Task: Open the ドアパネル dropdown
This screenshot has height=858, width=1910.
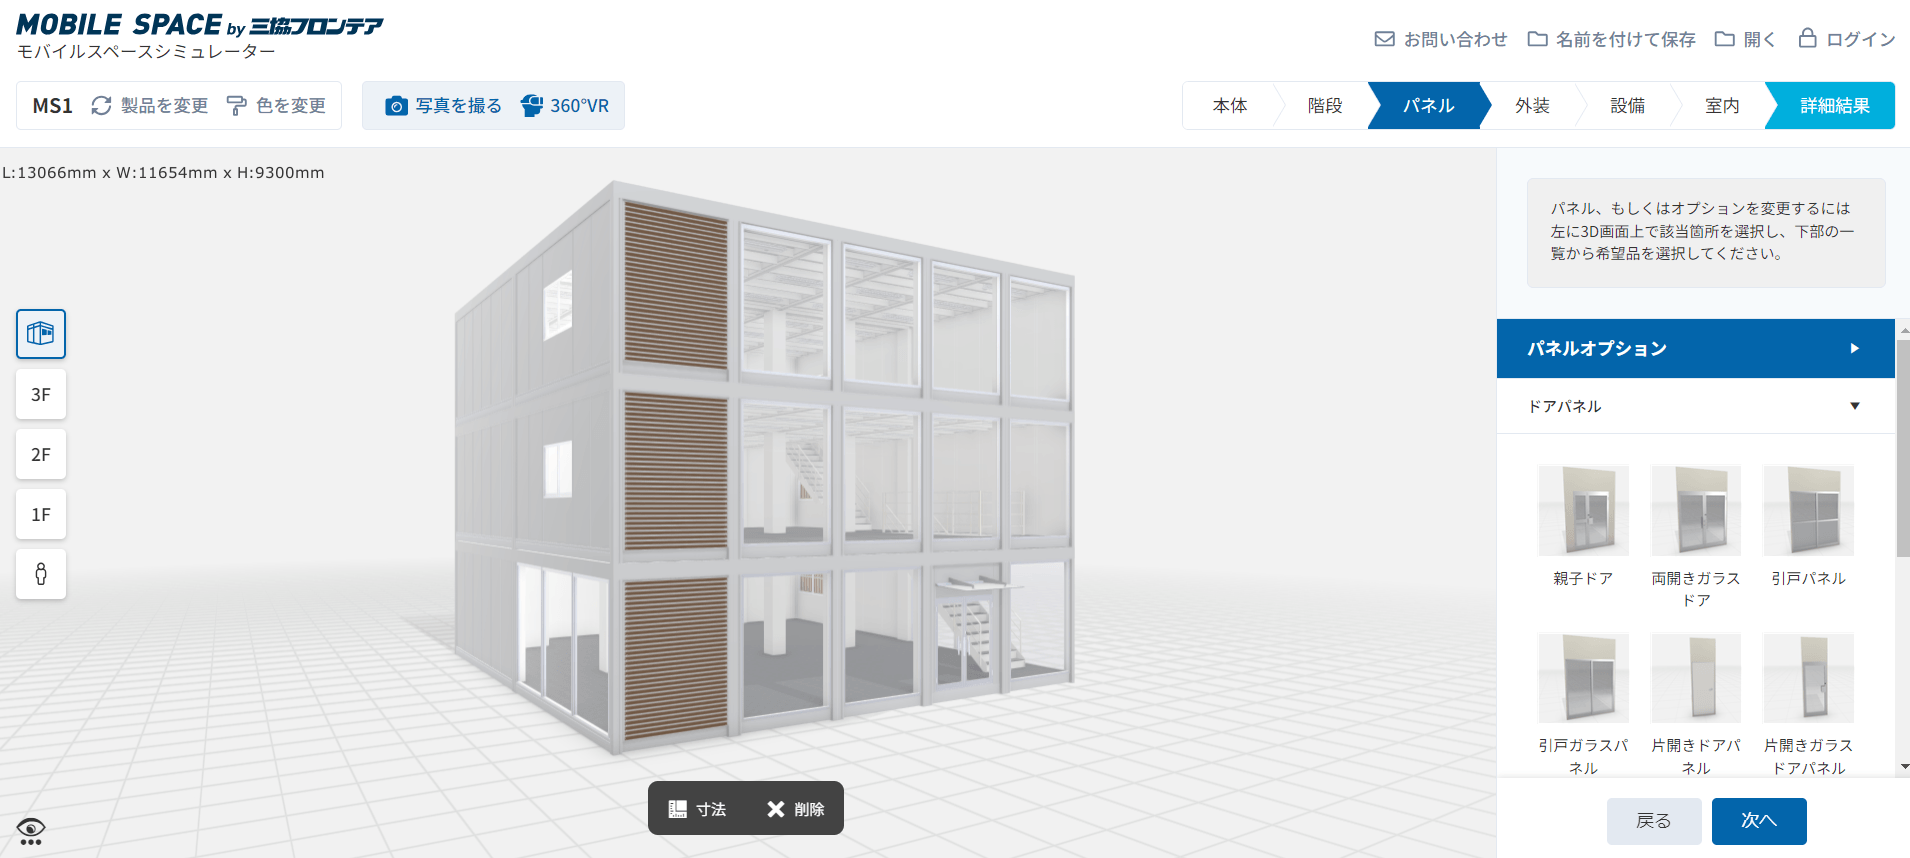Action: pyautogui.click(x=1695, y=406)
